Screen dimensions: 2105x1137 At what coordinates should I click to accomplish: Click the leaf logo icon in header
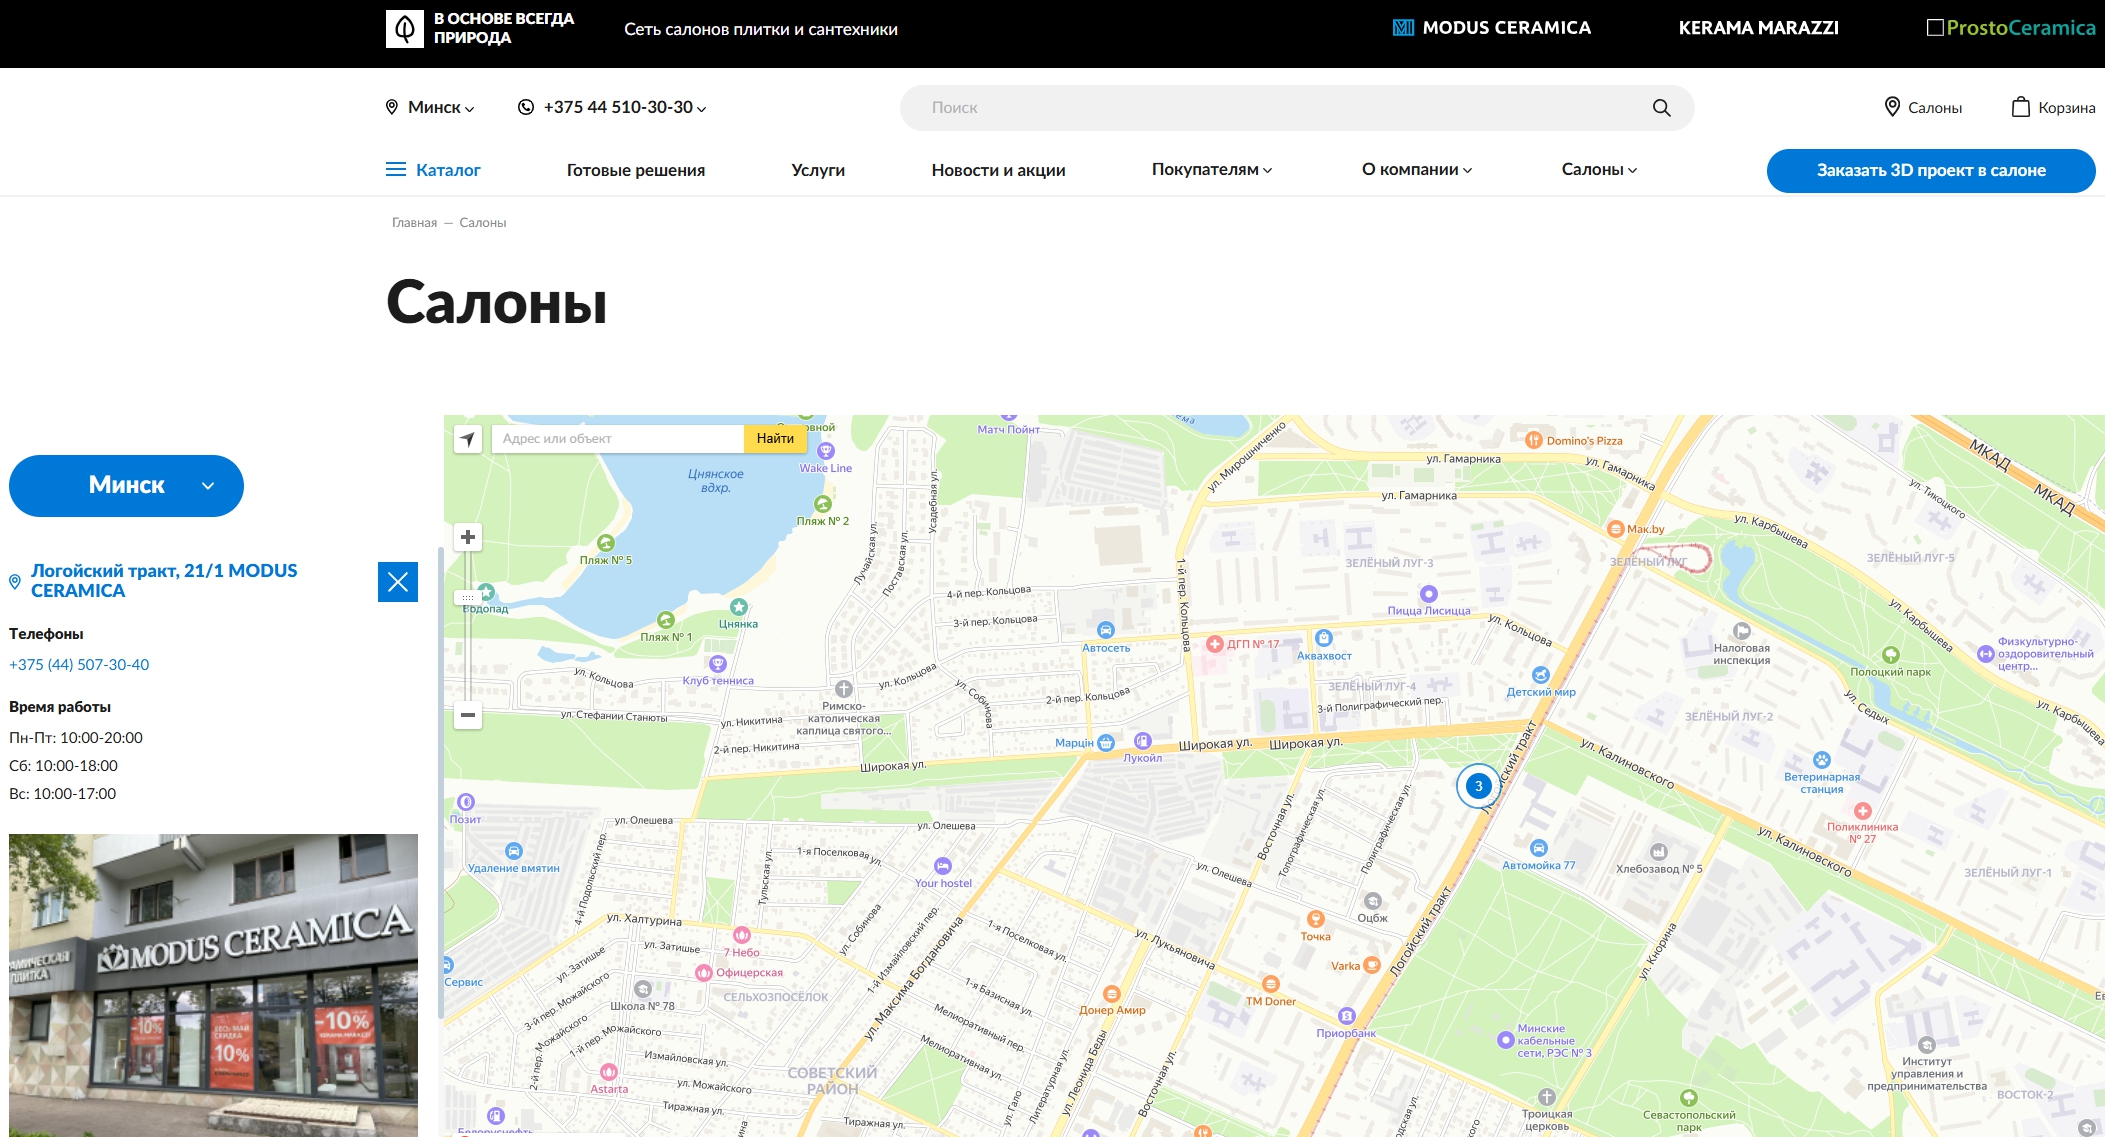coord(405,29)
